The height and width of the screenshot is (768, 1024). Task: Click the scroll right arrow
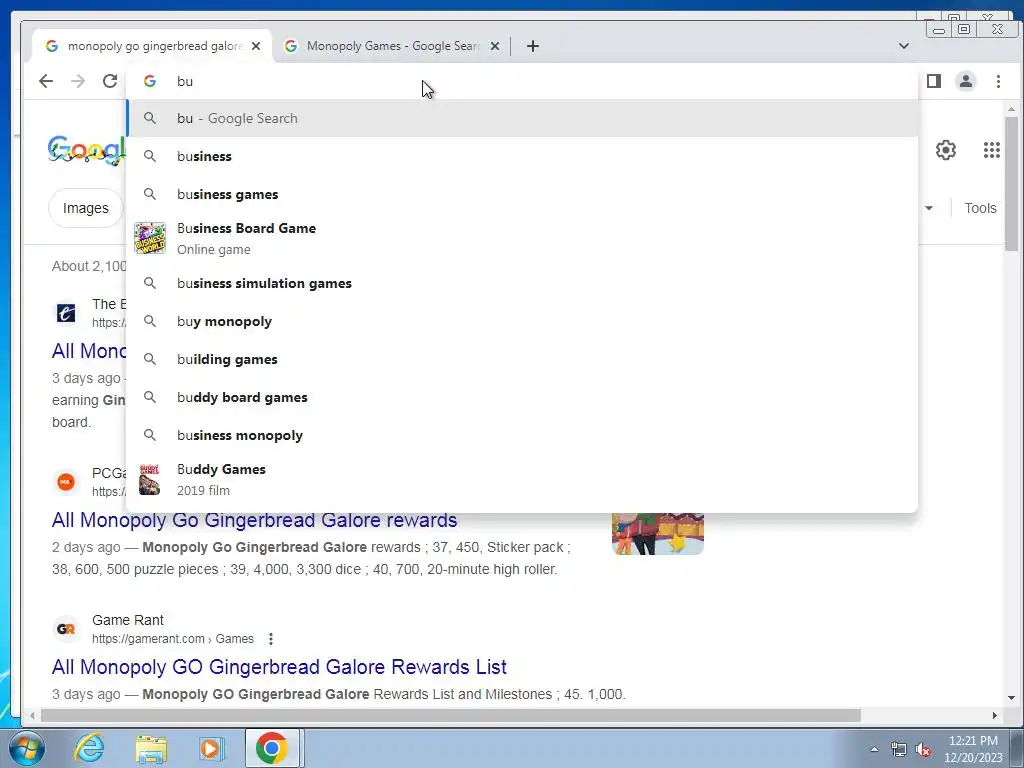click(995, 716)
